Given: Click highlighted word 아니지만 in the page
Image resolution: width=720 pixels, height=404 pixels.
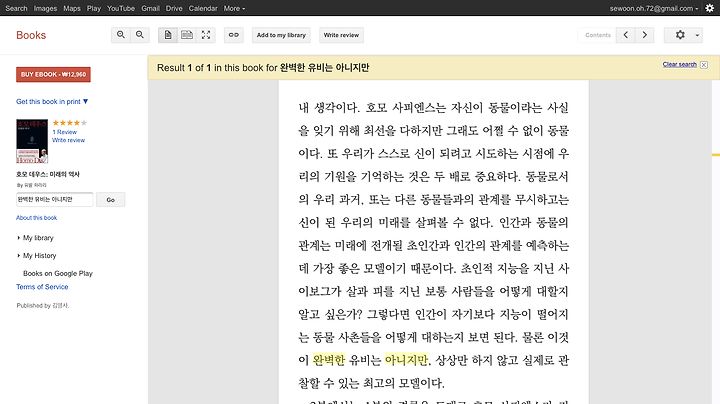Looking at the screenshot, I should pos(406,360).
